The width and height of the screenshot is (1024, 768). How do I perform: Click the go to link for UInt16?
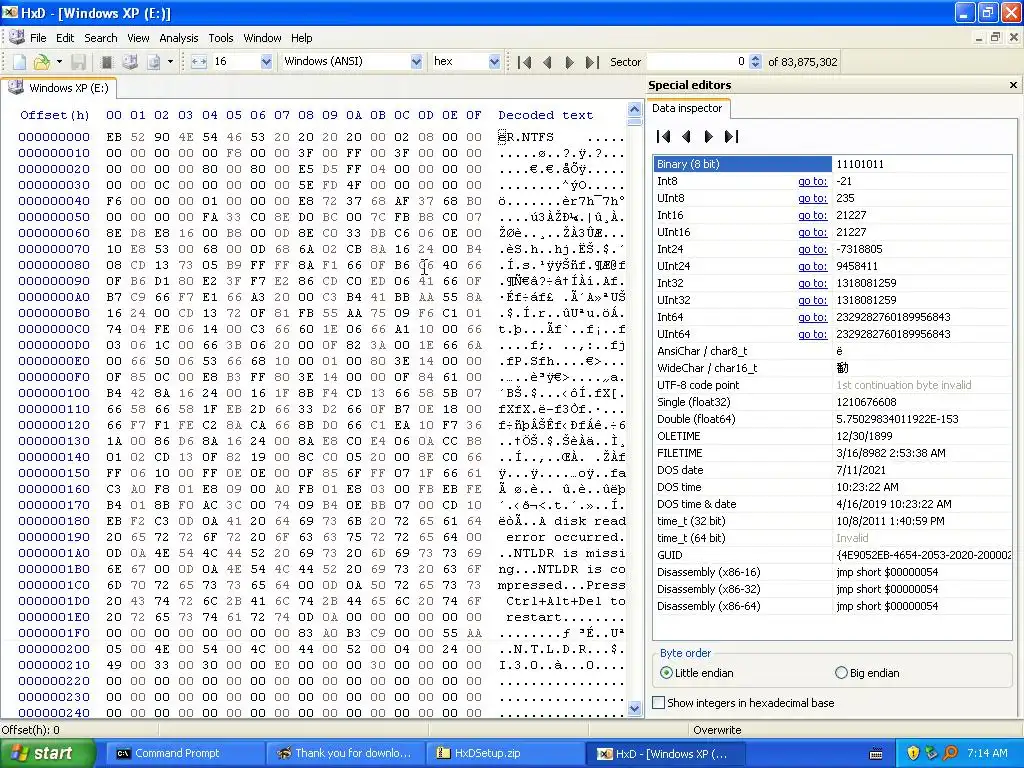click(x=812, y=232)
